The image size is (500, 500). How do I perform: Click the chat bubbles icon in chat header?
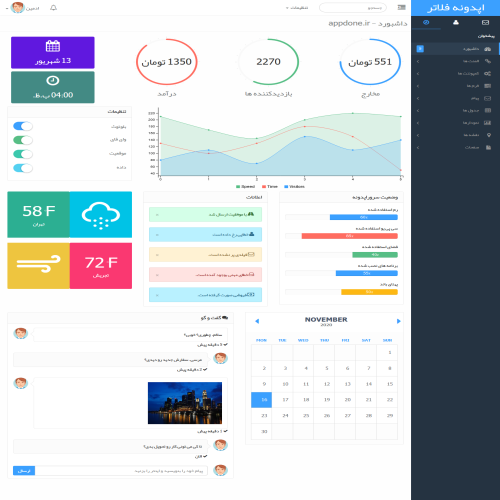tap(225, 318)
